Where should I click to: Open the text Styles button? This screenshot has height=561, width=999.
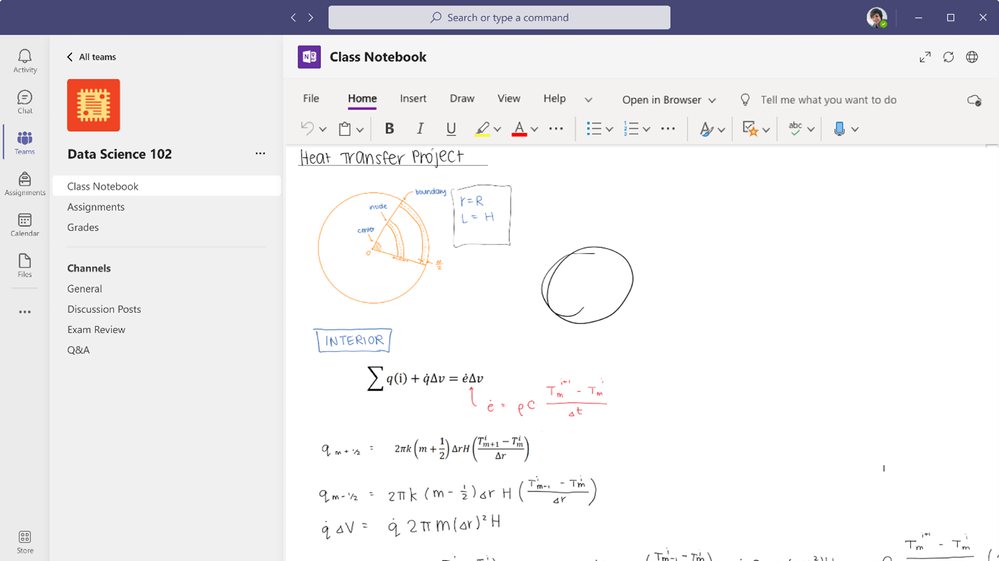click(706, 129)
